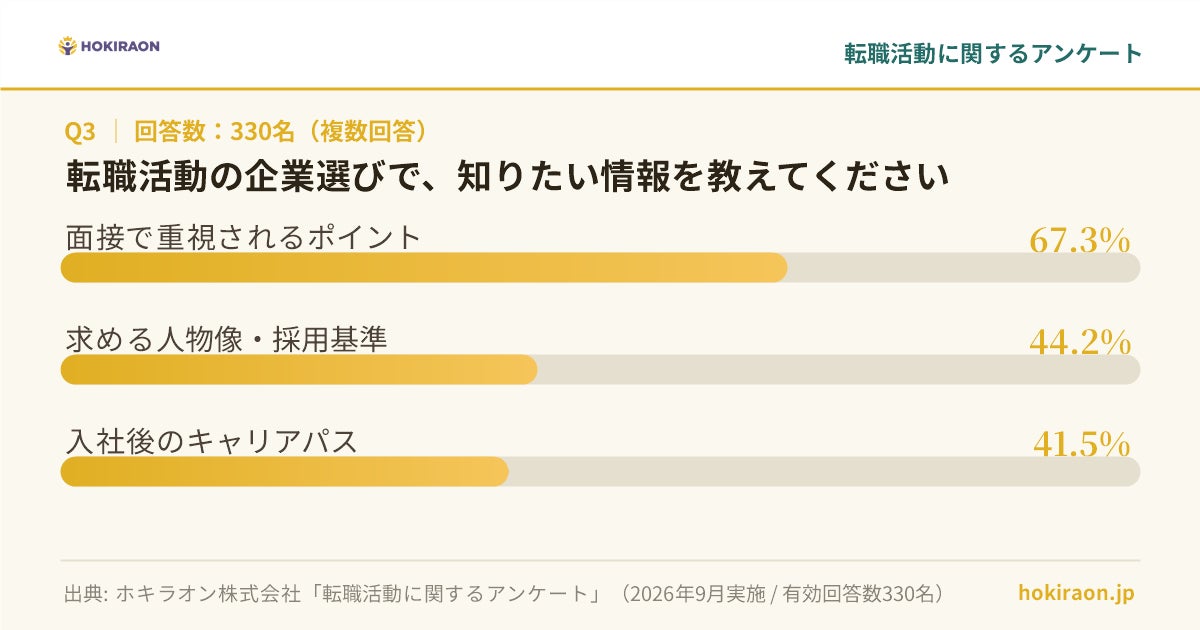Screen dimensions: 1200x630
Task: Click the 入社後のキャリアパス label
Action: pos(211,441)
